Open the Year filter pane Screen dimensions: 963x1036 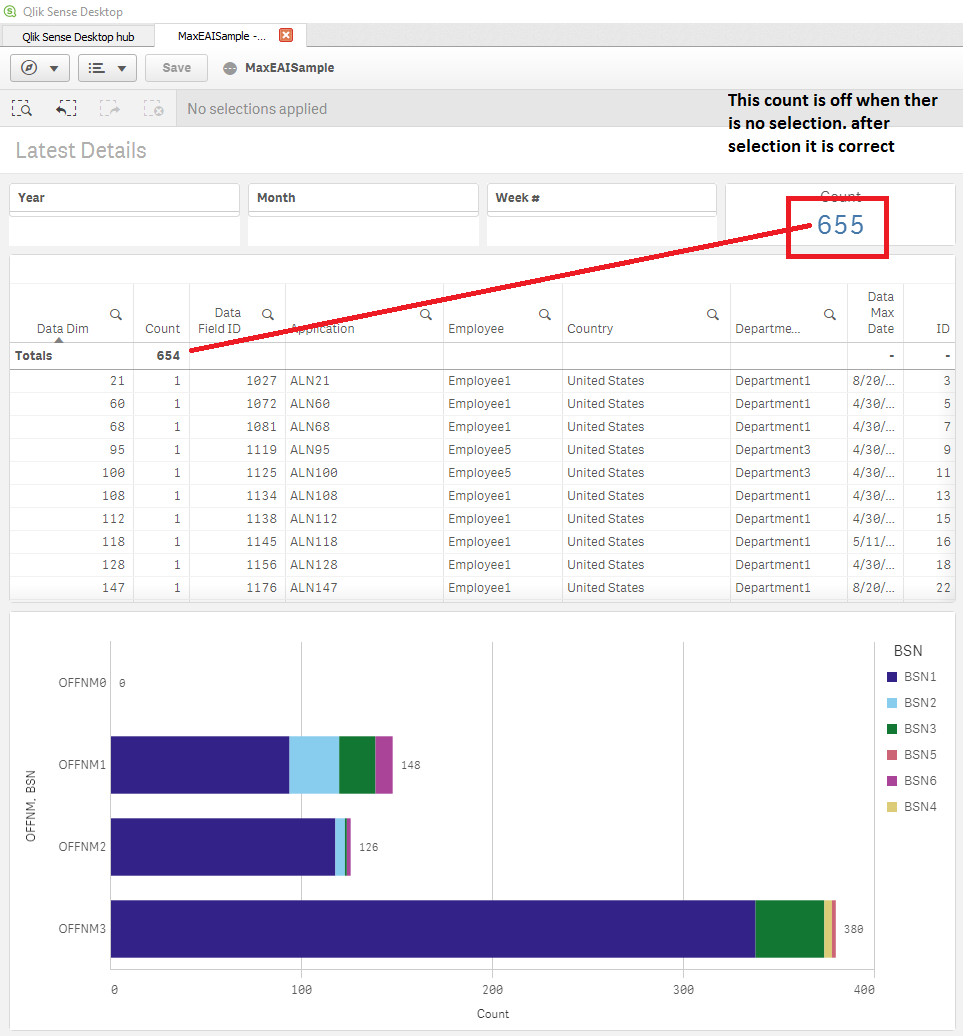tap(124, 198)
